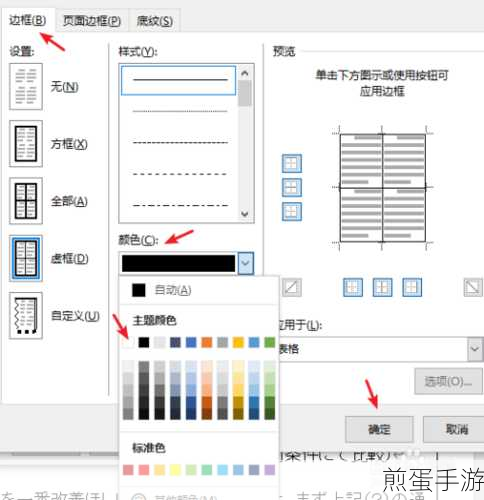Switch to the 边框(B) tab

(27, 21)
